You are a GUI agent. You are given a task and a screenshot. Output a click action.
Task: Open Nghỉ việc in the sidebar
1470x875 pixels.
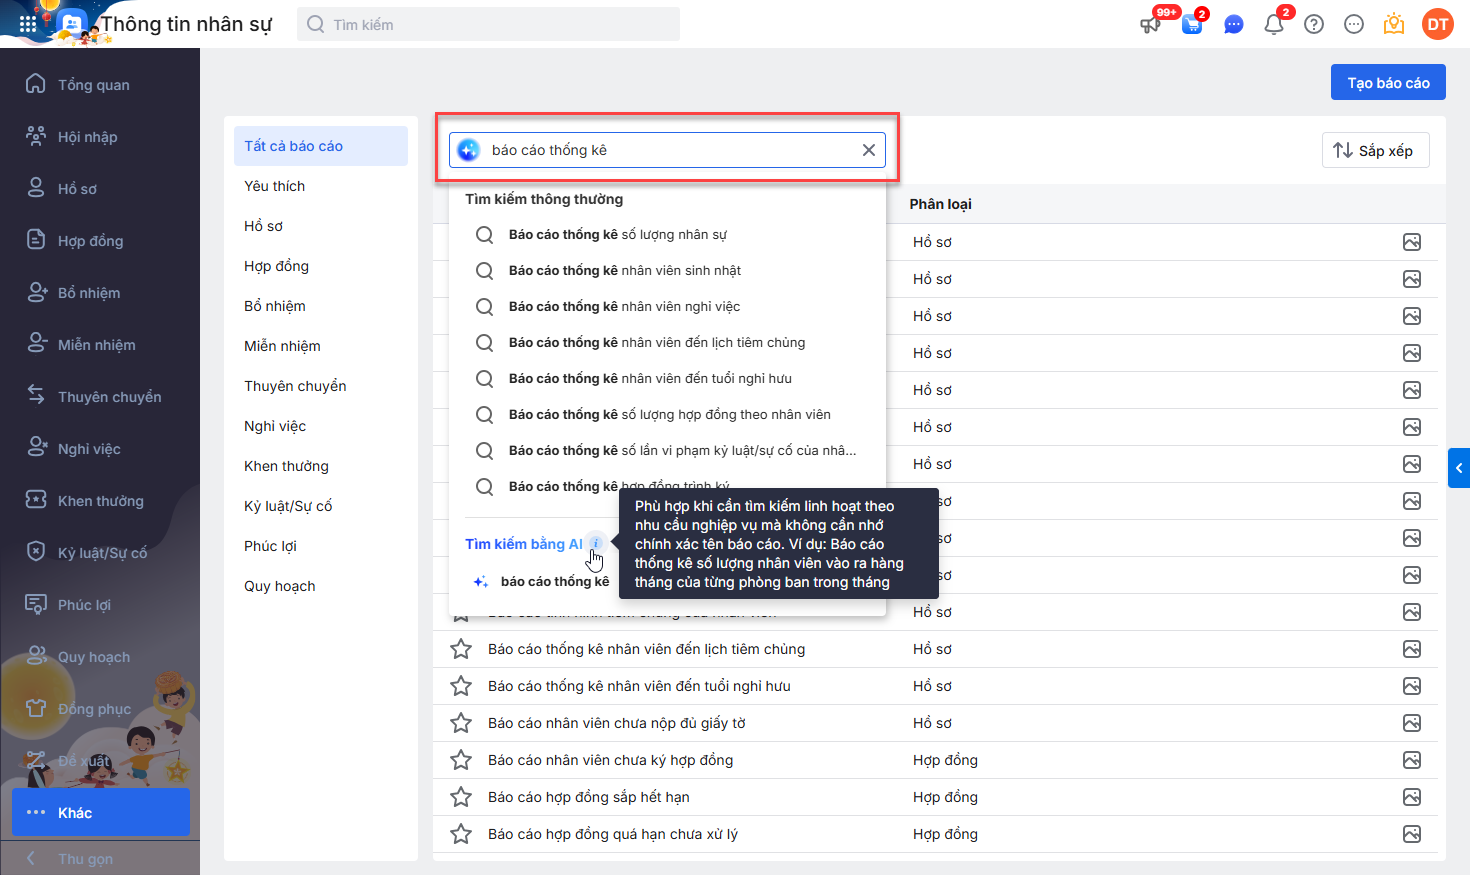click(x=100, y=449)
